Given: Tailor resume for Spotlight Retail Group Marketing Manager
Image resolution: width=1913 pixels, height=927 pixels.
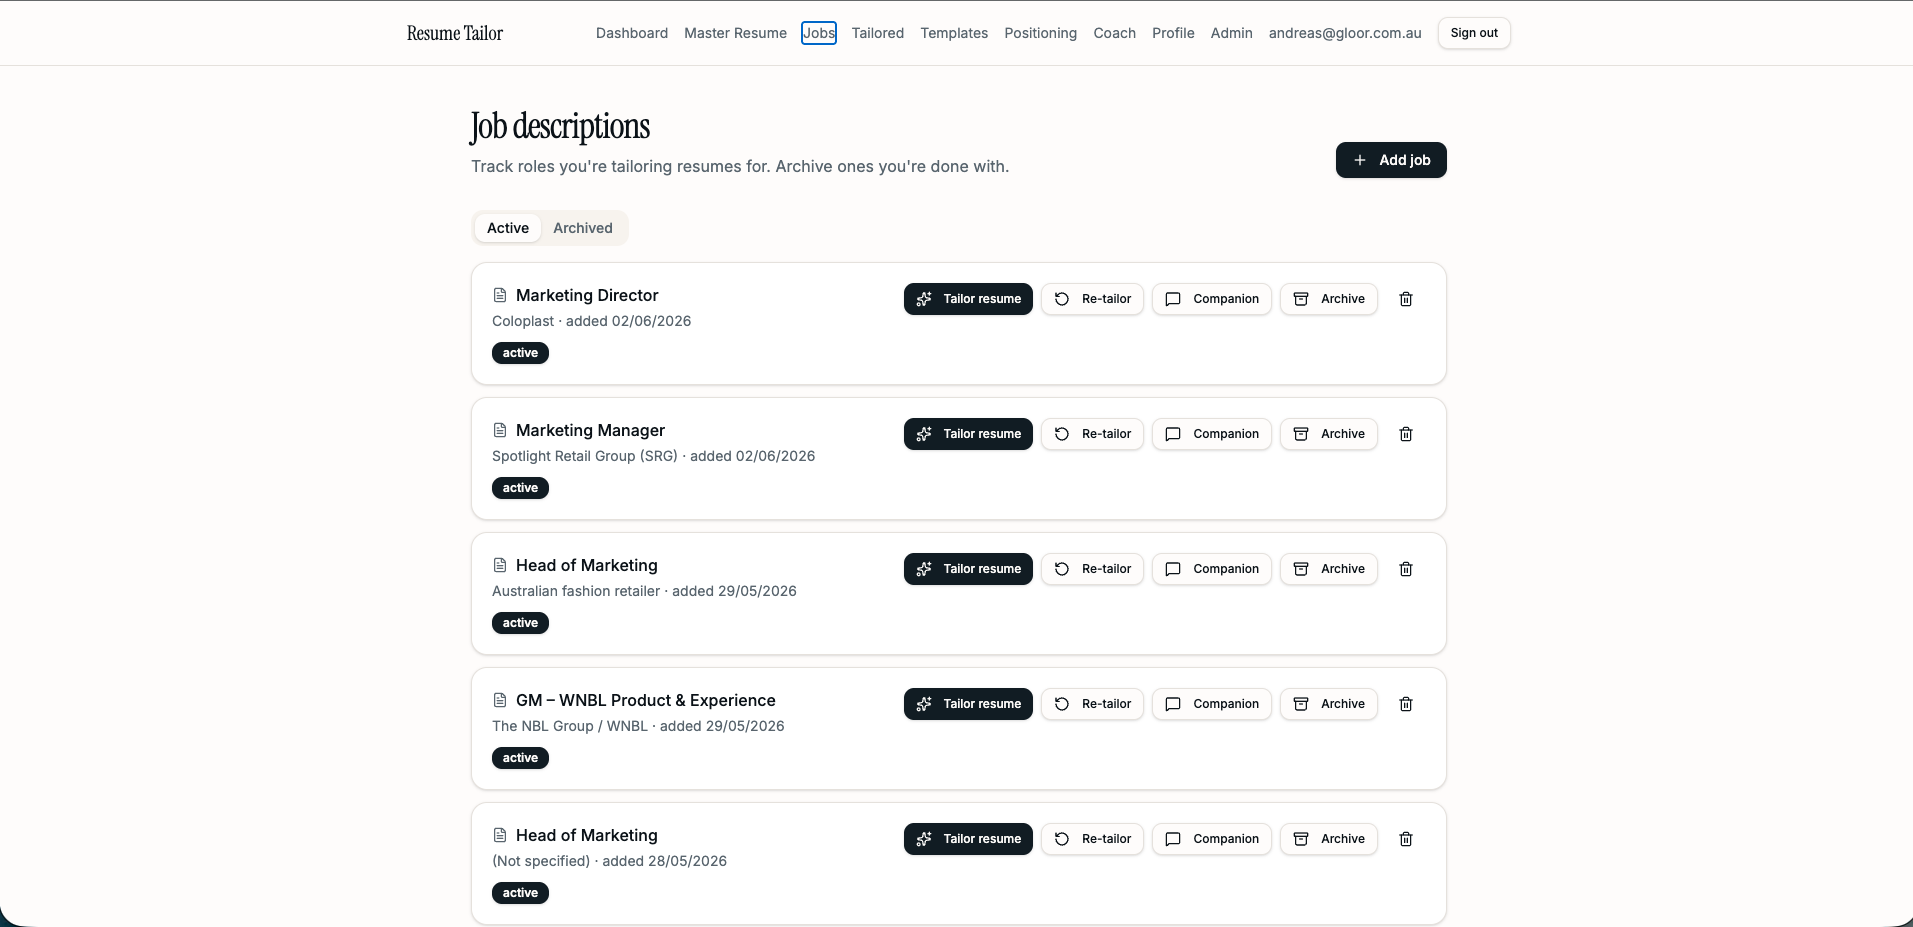Looking at the screenshot, I should [968, 434].
